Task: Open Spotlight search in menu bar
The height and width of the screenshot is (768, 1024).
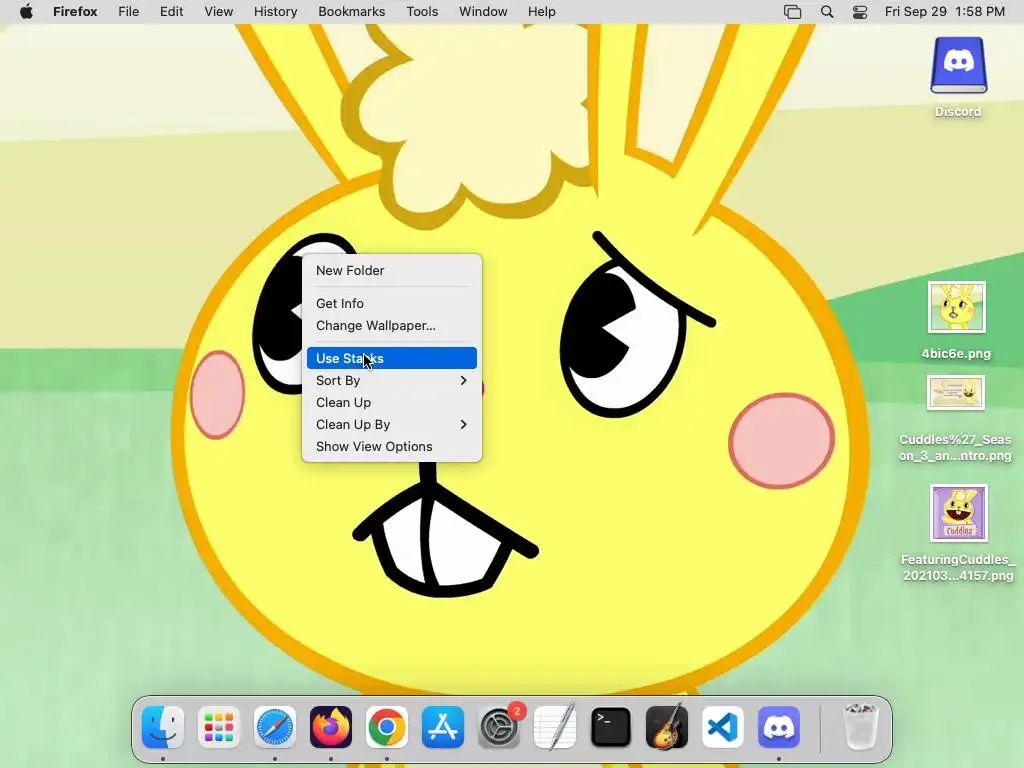Action: 827,12
